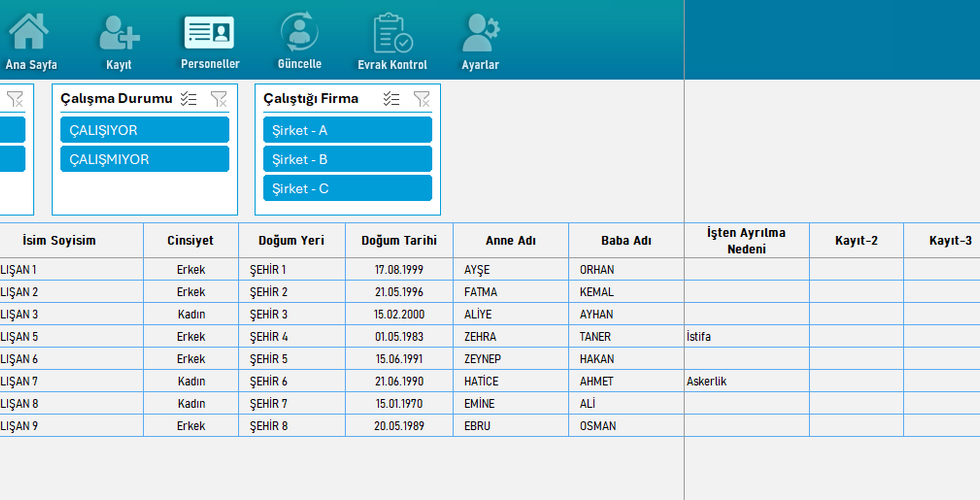The width and height of the screenshot is (980, 500).
Task: Clear filter in Çalışma Durumu slicer
Action: pyautogui.click(x=219, y=99)
